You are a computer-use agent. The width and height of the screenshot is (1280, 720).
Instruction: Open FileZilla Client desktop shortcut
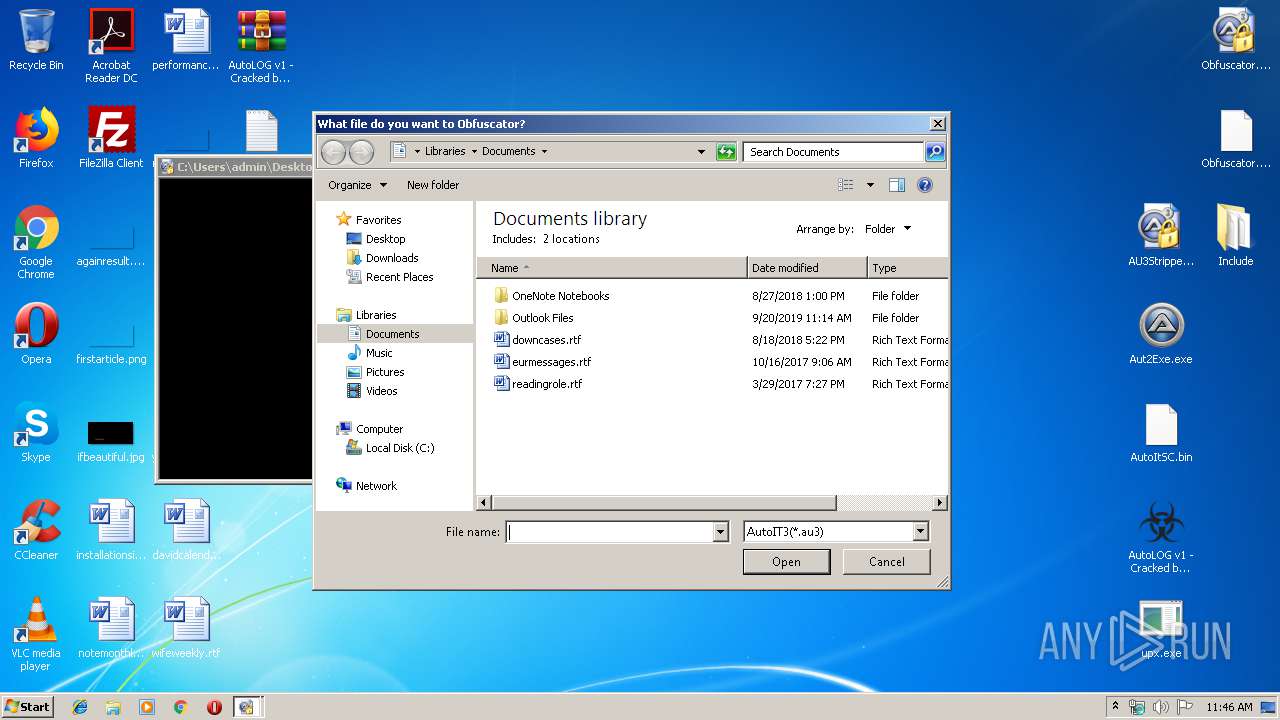click(111, 138)
